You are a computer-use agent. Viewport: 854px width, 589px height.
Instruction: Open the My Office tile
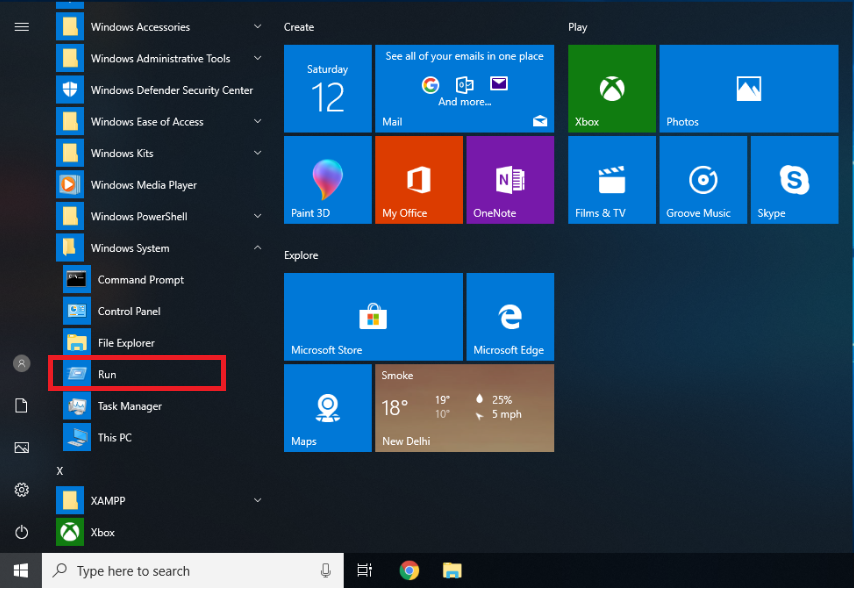coord(419,180)
